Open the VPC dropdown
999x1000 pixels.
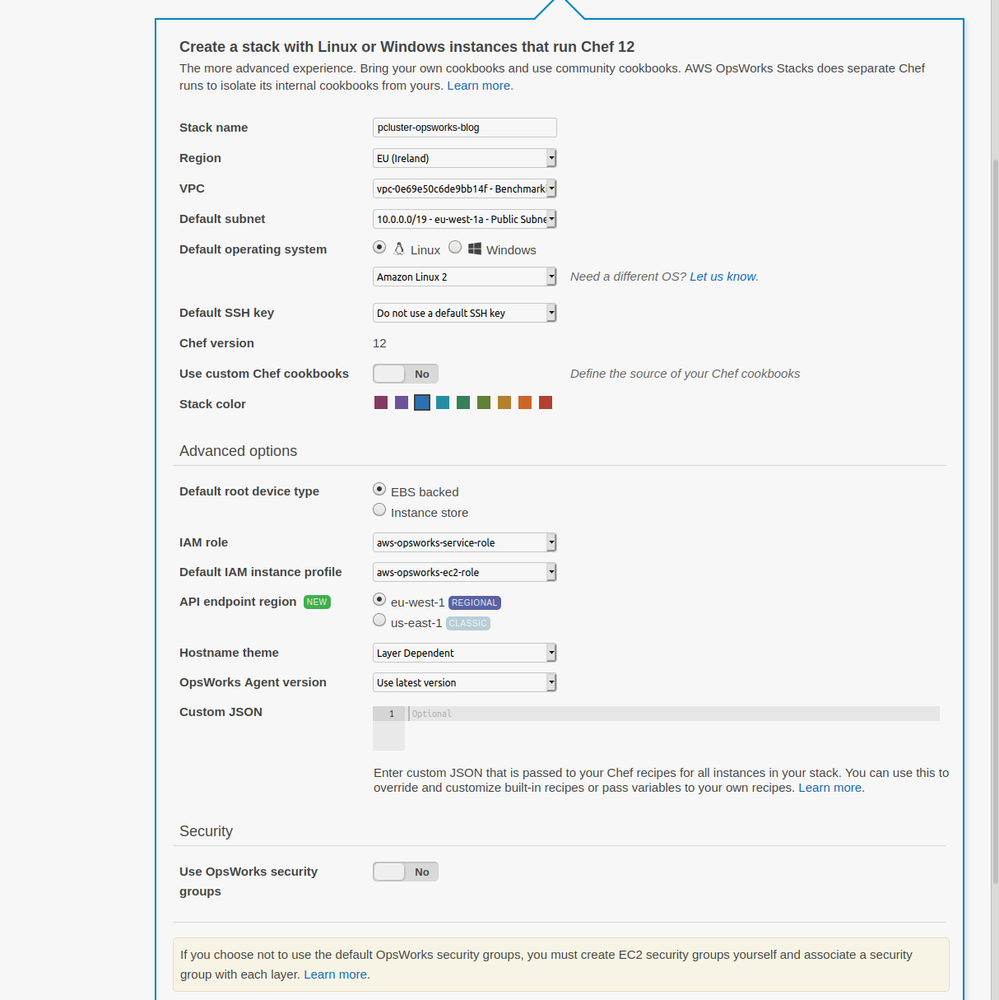pyautogui.click(x=550, y=188)
